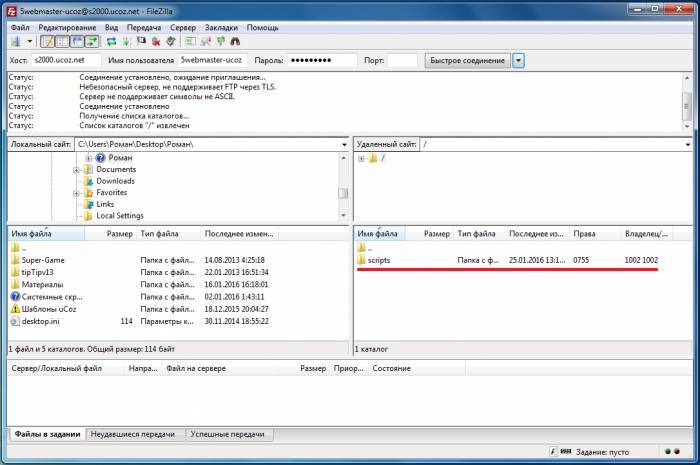Select the Материалы folder icon

coord(16,284)
